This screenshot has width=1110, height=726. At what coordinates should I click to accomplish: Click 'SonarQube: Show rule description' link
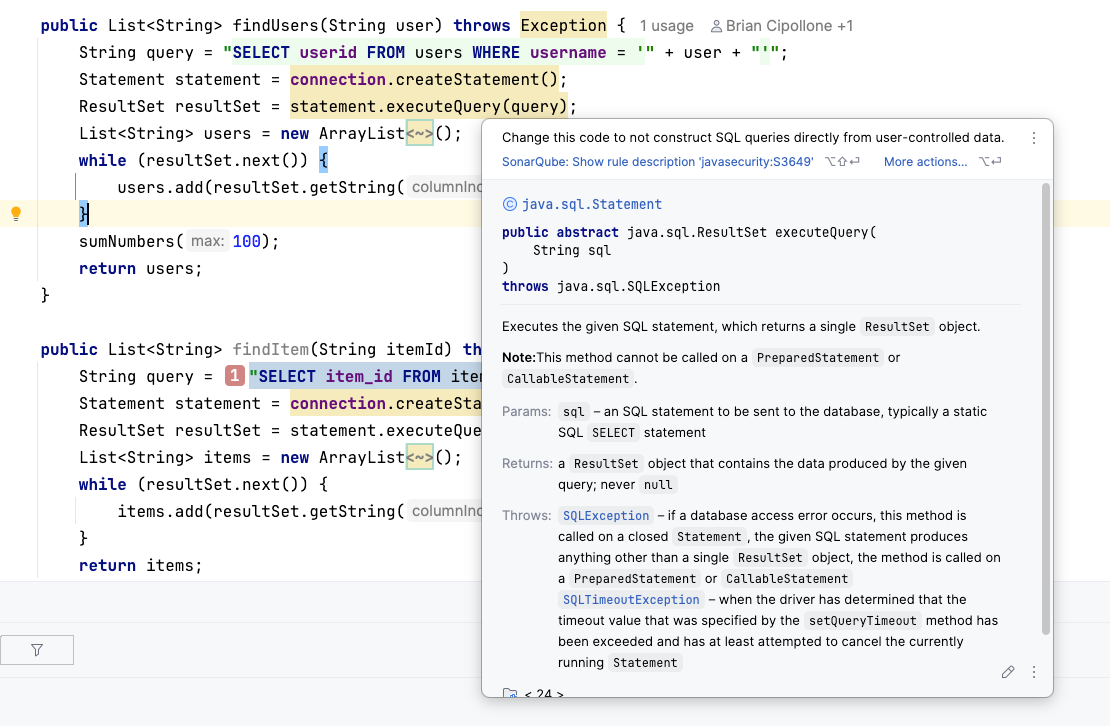pos(657,162)
